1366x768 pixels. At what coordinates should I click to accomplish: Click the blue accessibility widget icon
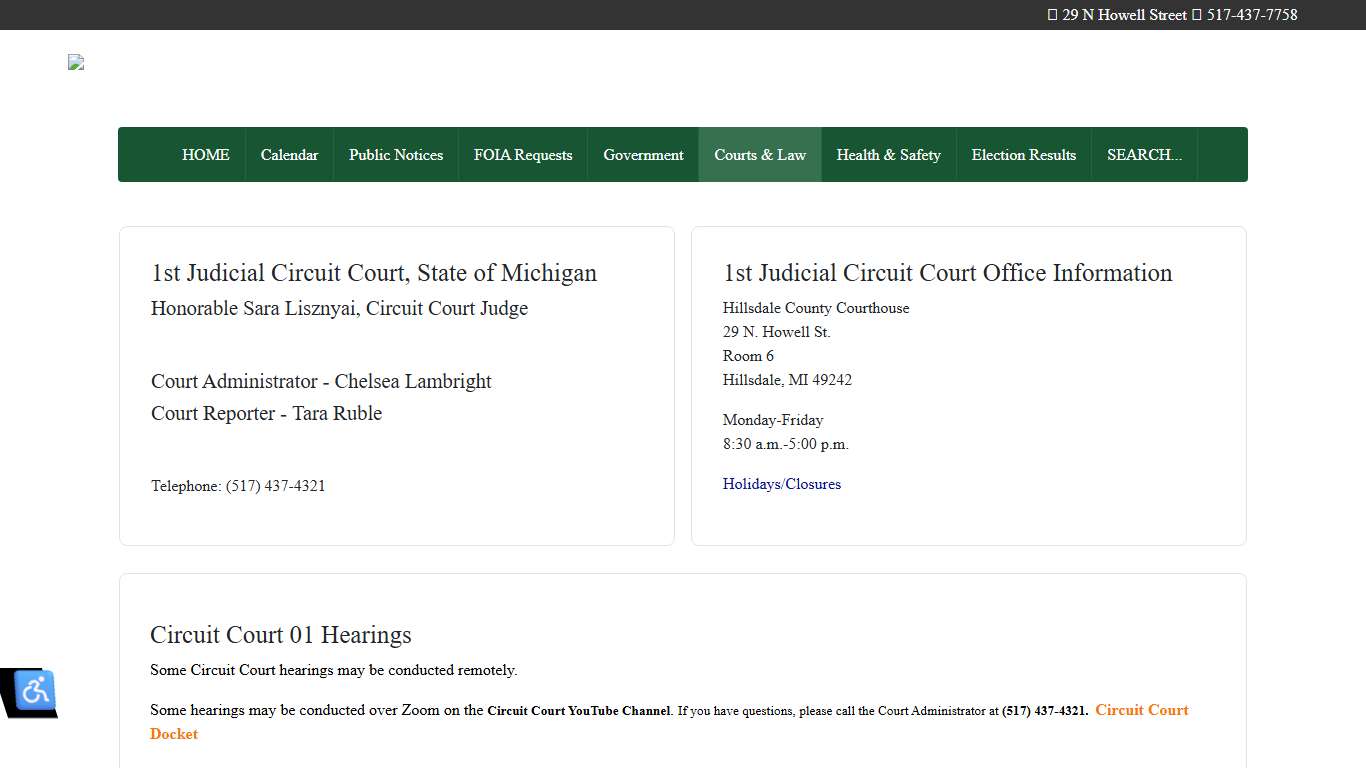[x=33, y=691]
